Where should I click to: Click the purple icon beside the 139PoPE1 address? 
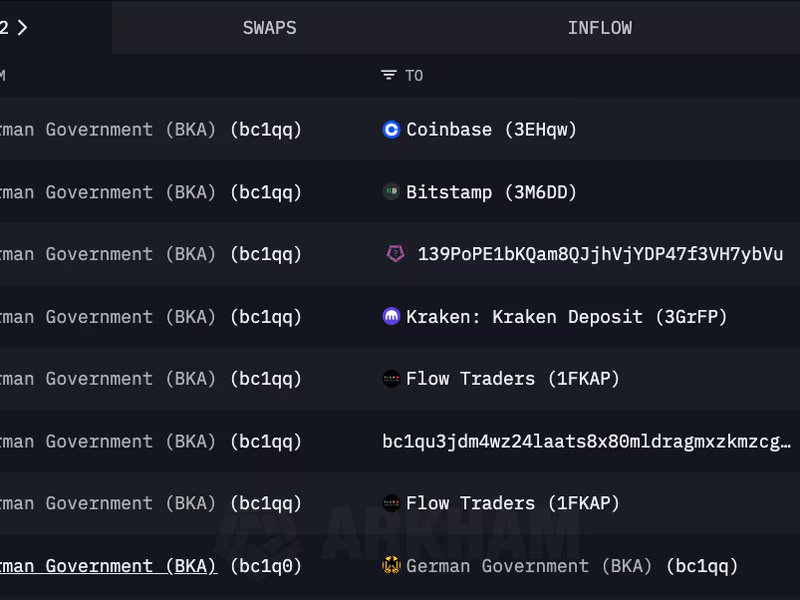(395, 254)
